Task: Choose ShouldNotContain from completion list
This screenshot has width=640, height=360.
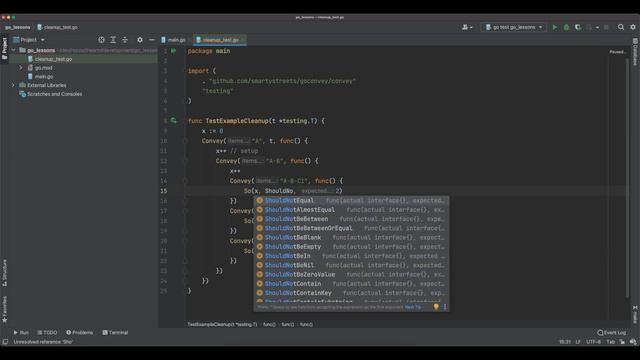Action: (351, 284)
